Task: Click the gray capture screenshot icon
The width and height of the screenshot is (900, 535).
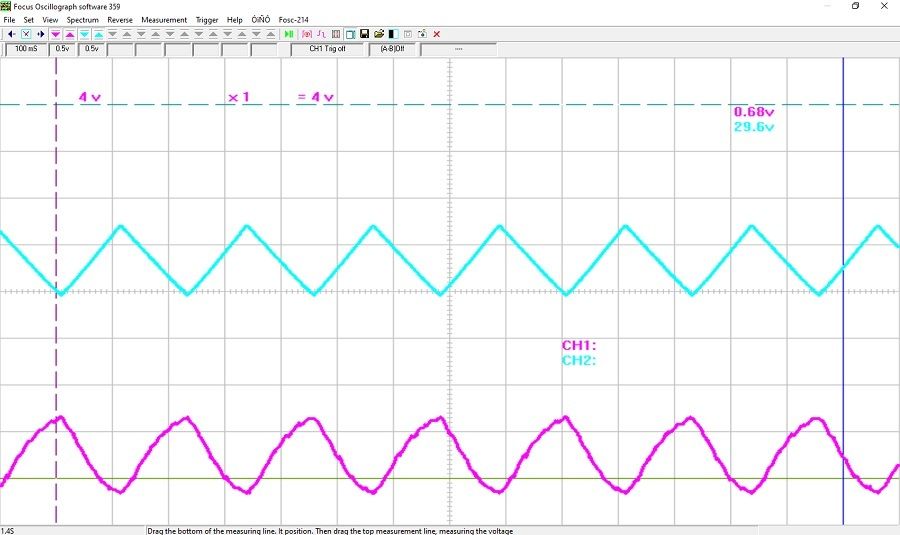Action: pyautogui.click(x=422, y=34)
